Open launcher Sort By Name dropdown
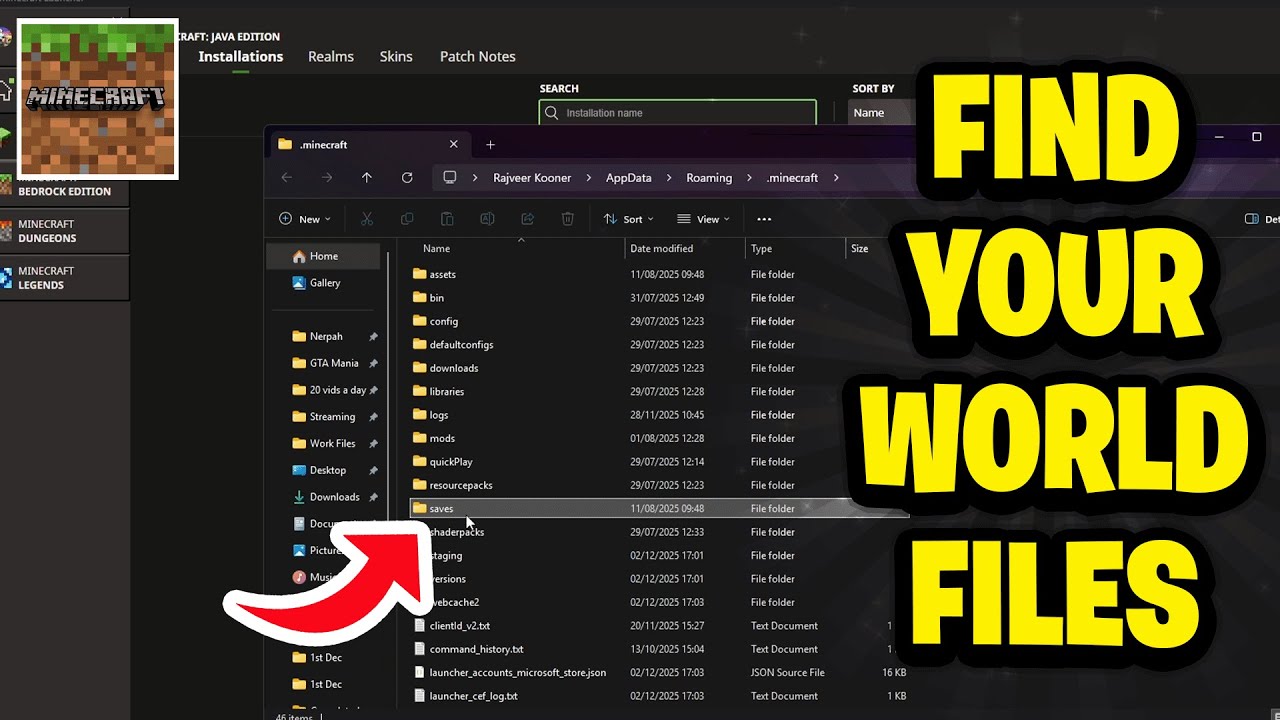 [x=882, y=113]
